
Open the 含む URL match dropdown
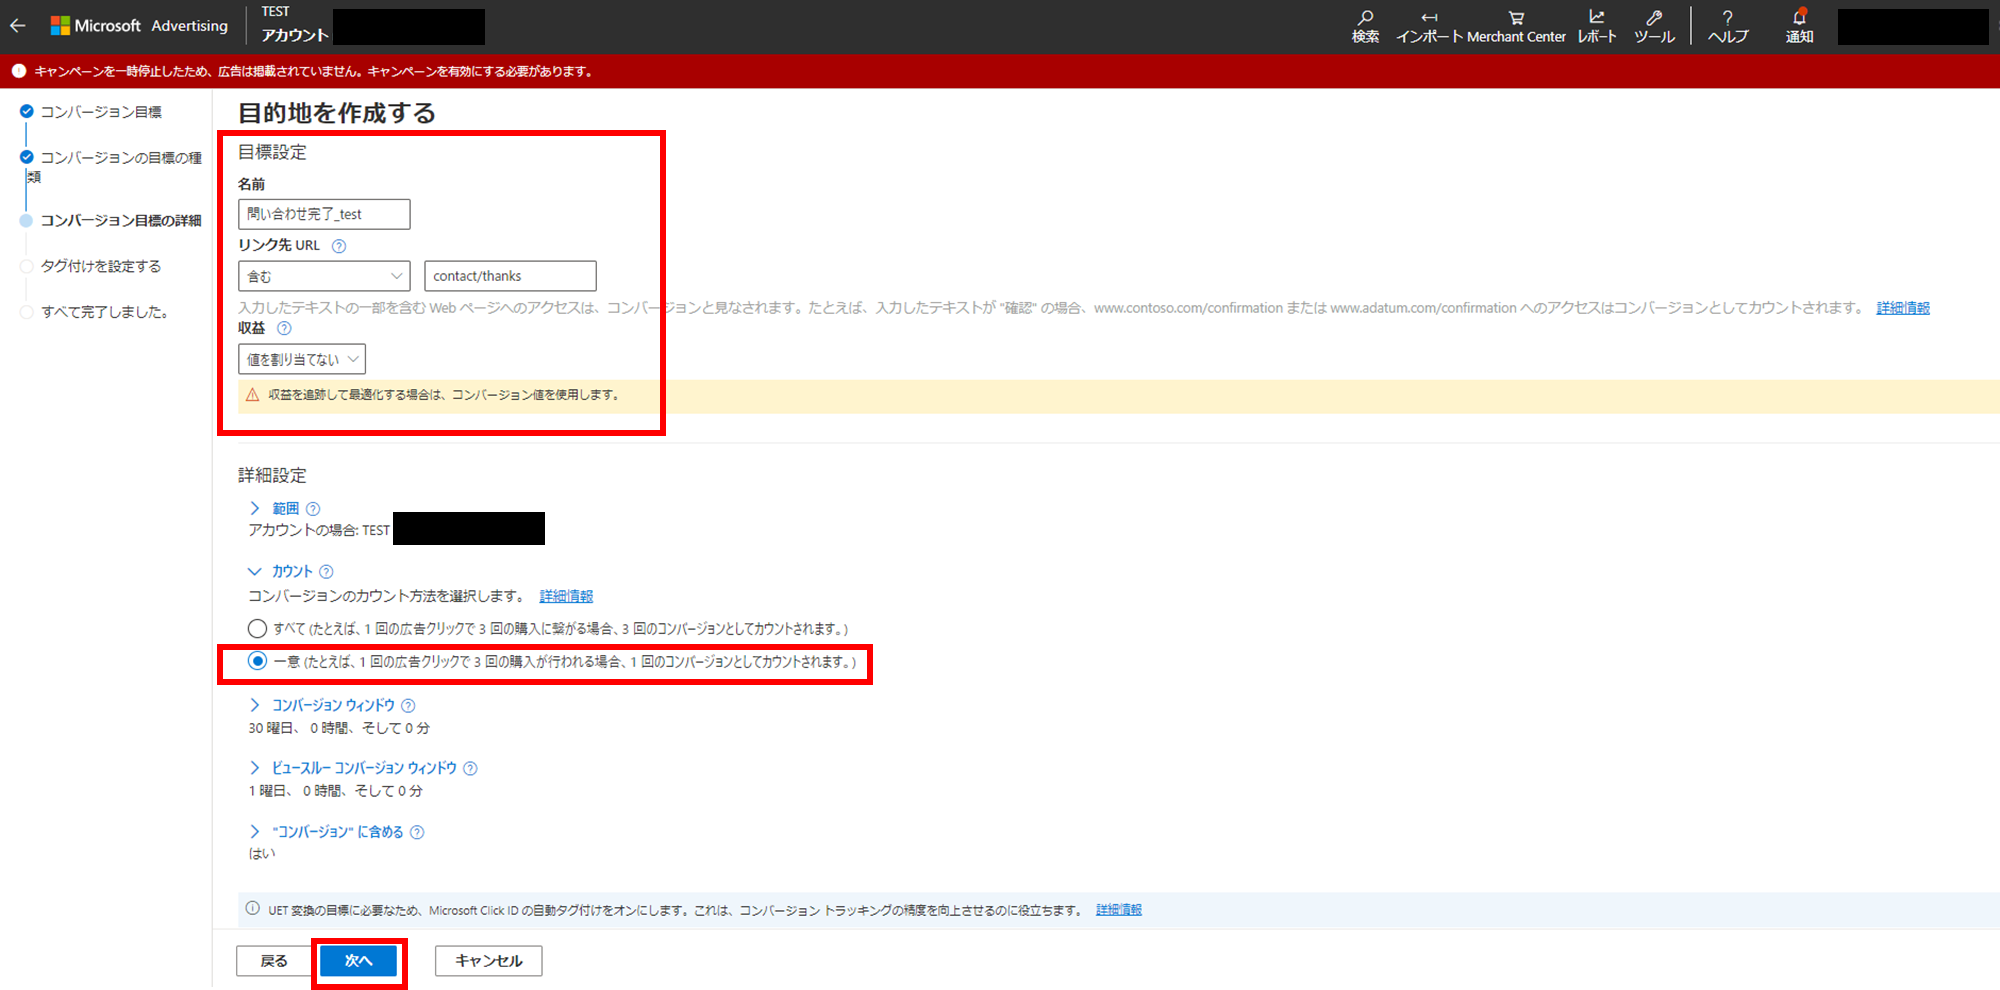tap(324, 276)
